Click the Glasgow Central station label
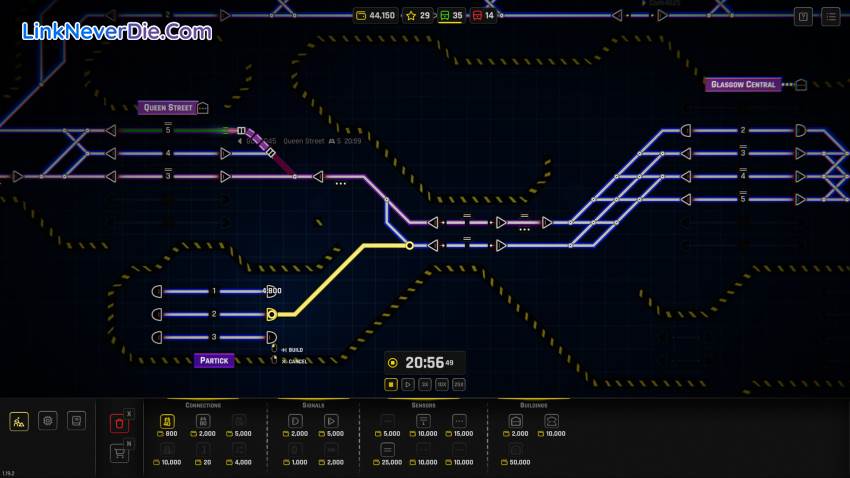The height and width of the screenshot is (478, 850). [745, 85]
